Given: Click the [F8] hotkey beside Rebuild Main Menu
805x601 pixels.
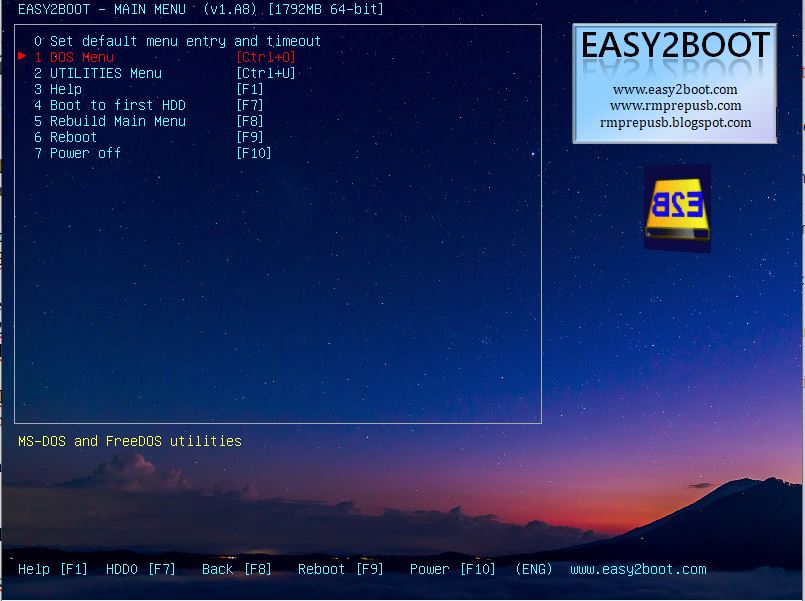Looking at the screenshot, I should coord(250,121).
